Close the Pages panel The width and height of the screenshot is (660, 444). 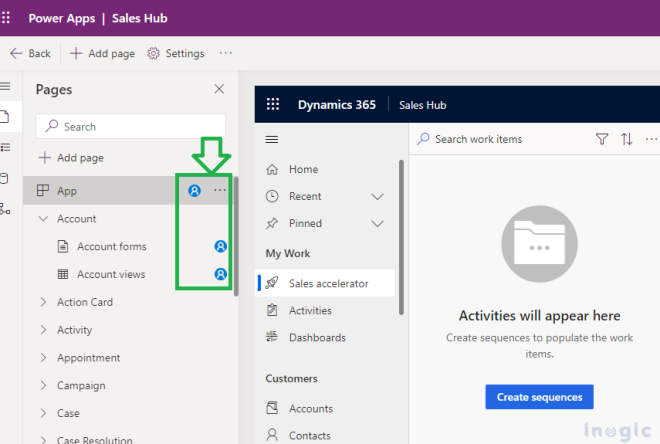pyautogui.click(x=219, y=89)
